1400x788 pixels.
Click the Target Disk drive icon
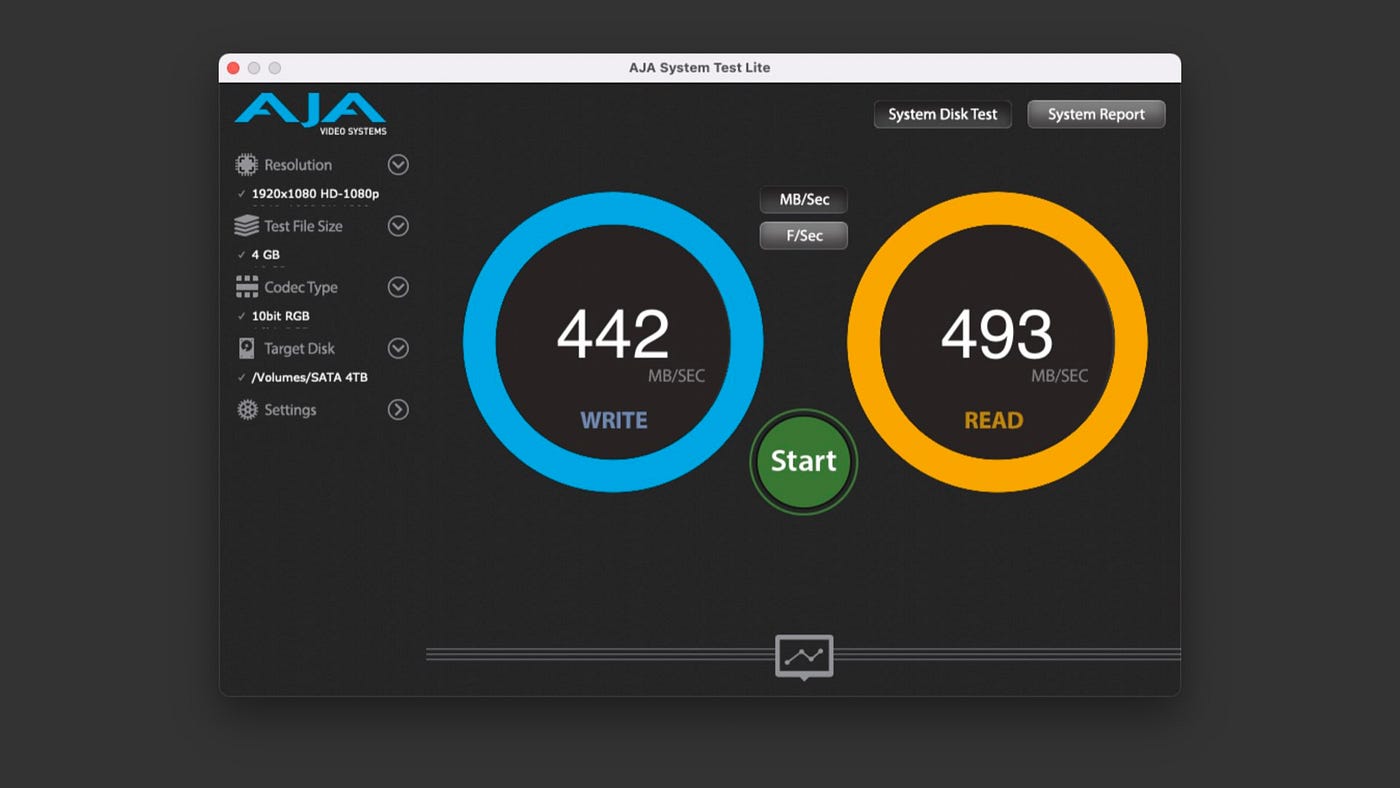click(246, 348)
